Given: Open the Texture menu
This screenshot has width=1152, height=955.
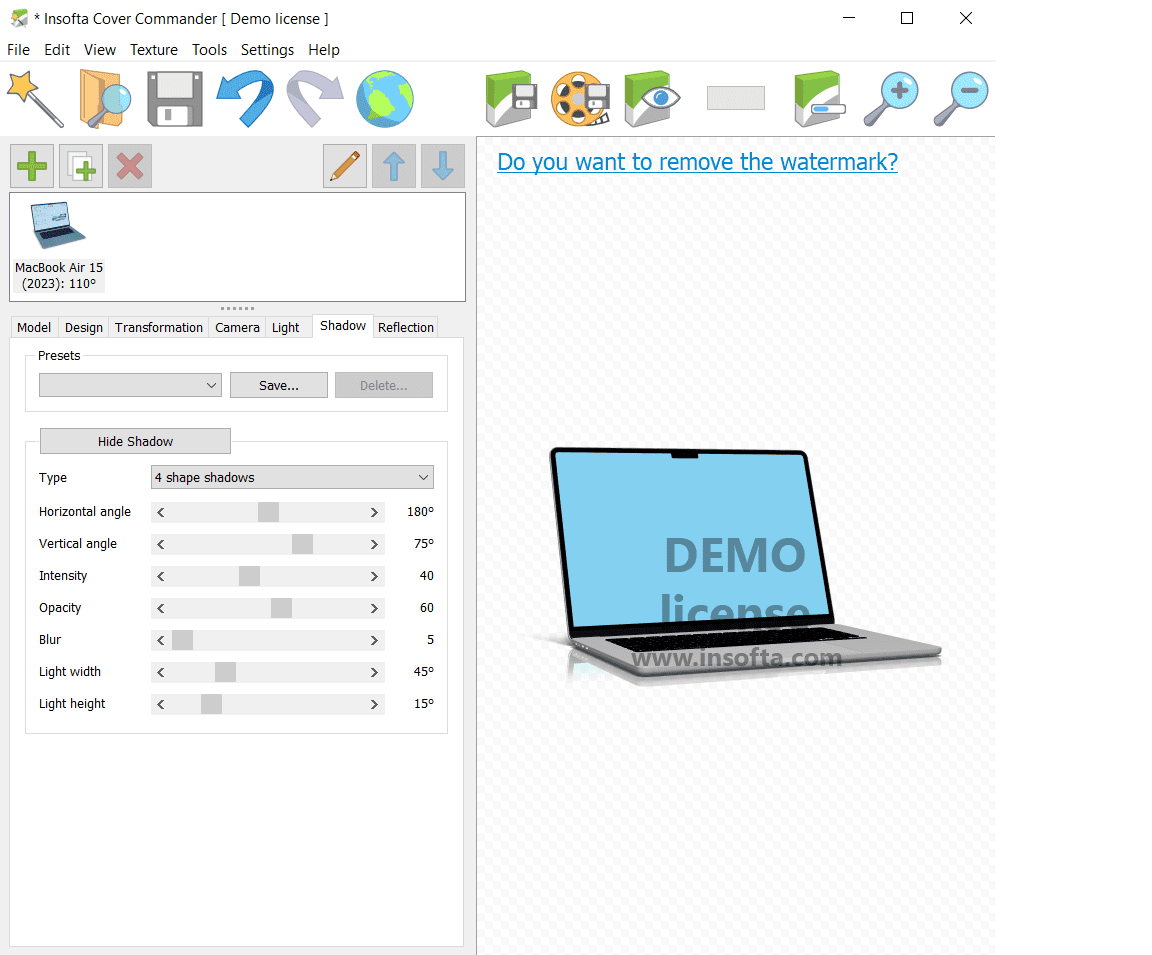Looking at the screenshot, I should (x=154, y=50).
